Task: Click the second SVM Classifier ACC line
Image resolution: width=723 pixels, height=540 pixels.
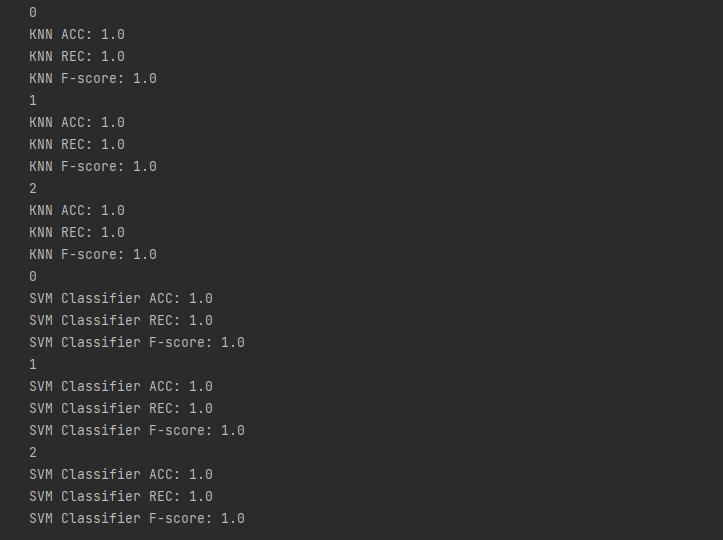Action: (x=121, y=387)
